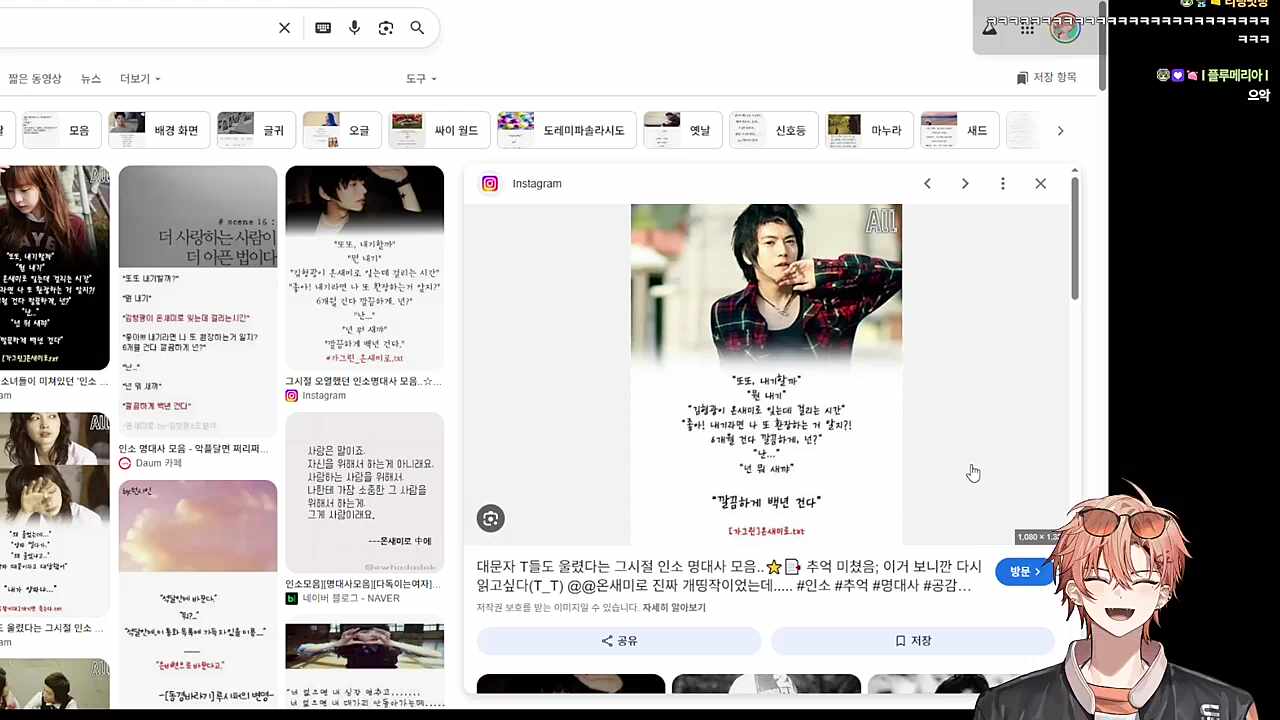Click the magnifier search button
Image resolution: width=1280 pixels, height=720 pixels.
(x=417, y=28)
